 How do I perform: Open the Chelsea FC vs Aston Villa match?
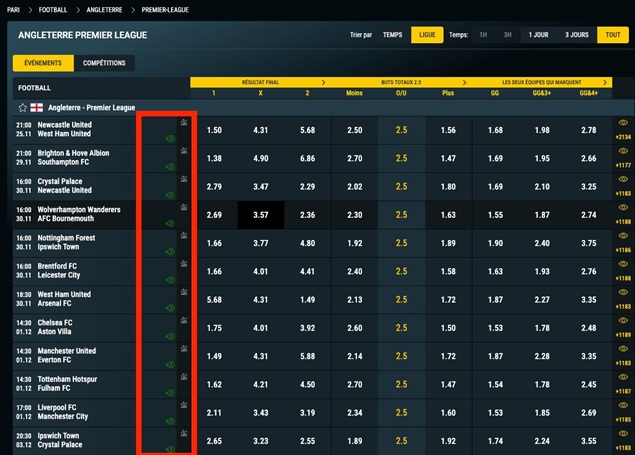[55, 327]
